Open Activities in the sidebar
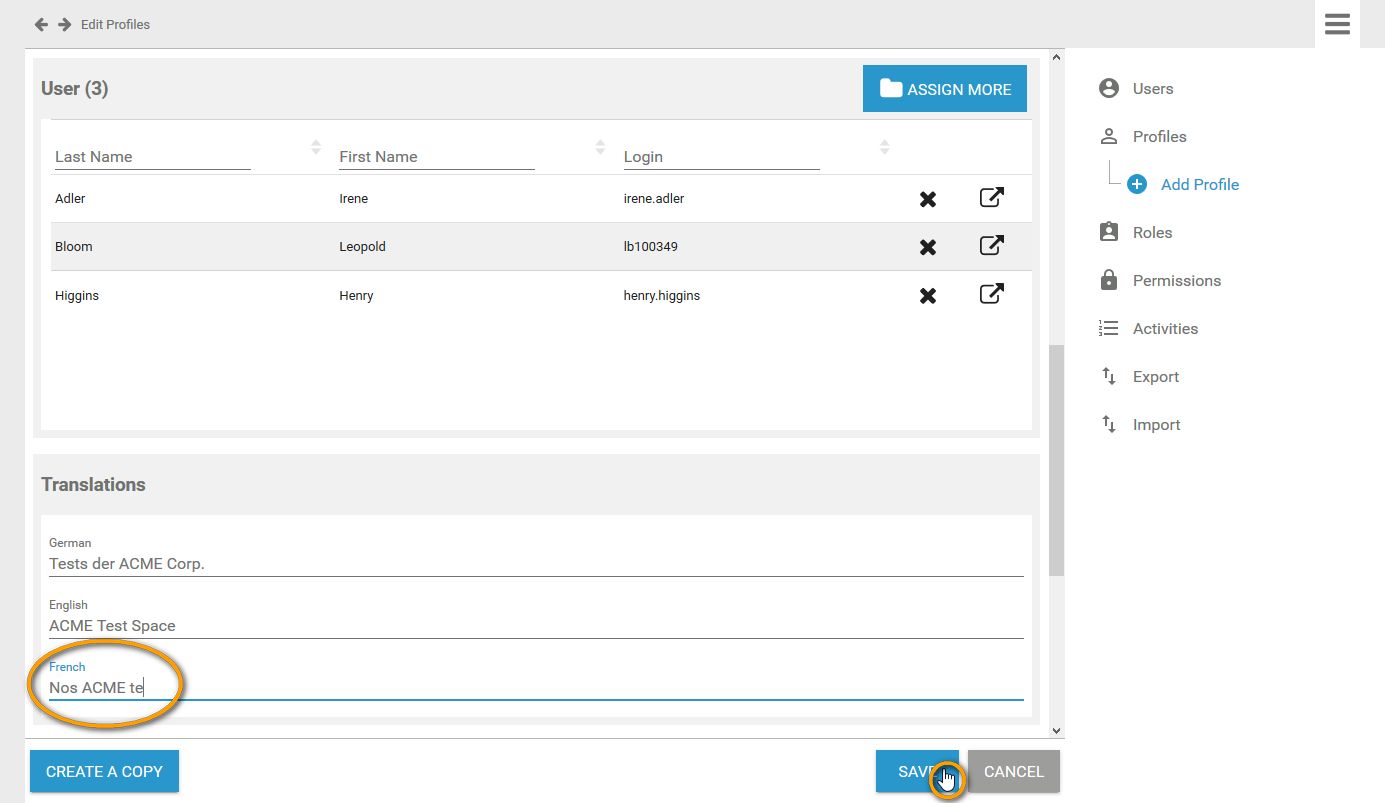Screen dimensions: 1385x803 tap(1164, 328)
